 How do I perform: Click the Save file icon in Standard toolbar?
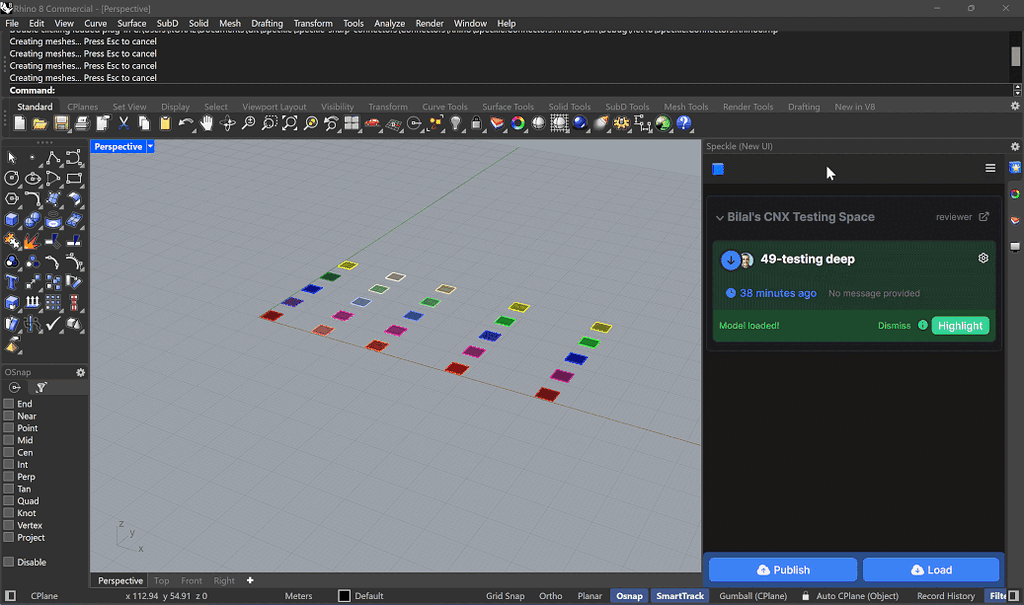point(61,124)
